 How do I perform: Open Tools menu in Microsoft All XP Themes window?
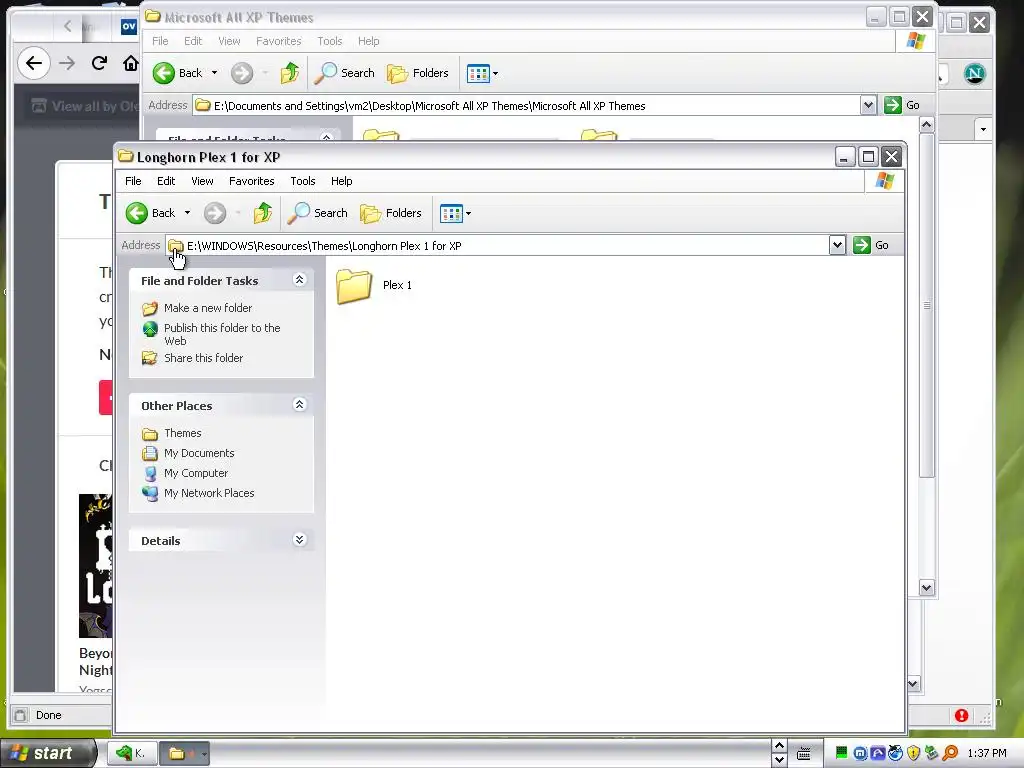coord(330,41)
